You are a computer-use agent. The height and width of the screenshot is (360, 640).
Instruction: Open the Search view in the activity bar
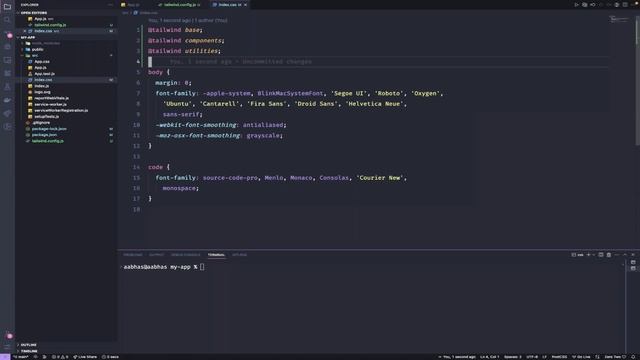[x=7, y=20]
